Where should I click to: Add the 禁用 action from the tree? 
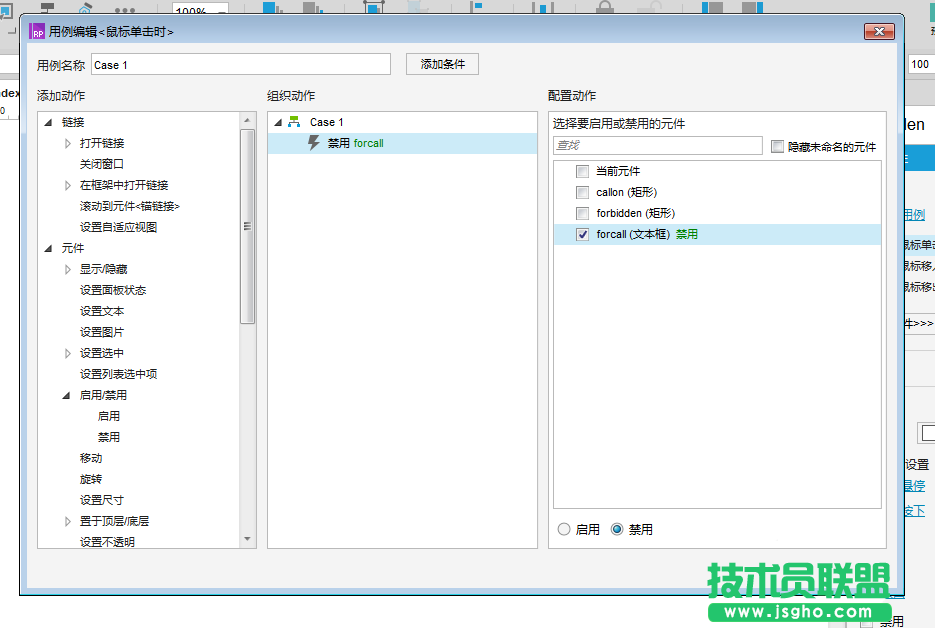[x=109, y=437]
